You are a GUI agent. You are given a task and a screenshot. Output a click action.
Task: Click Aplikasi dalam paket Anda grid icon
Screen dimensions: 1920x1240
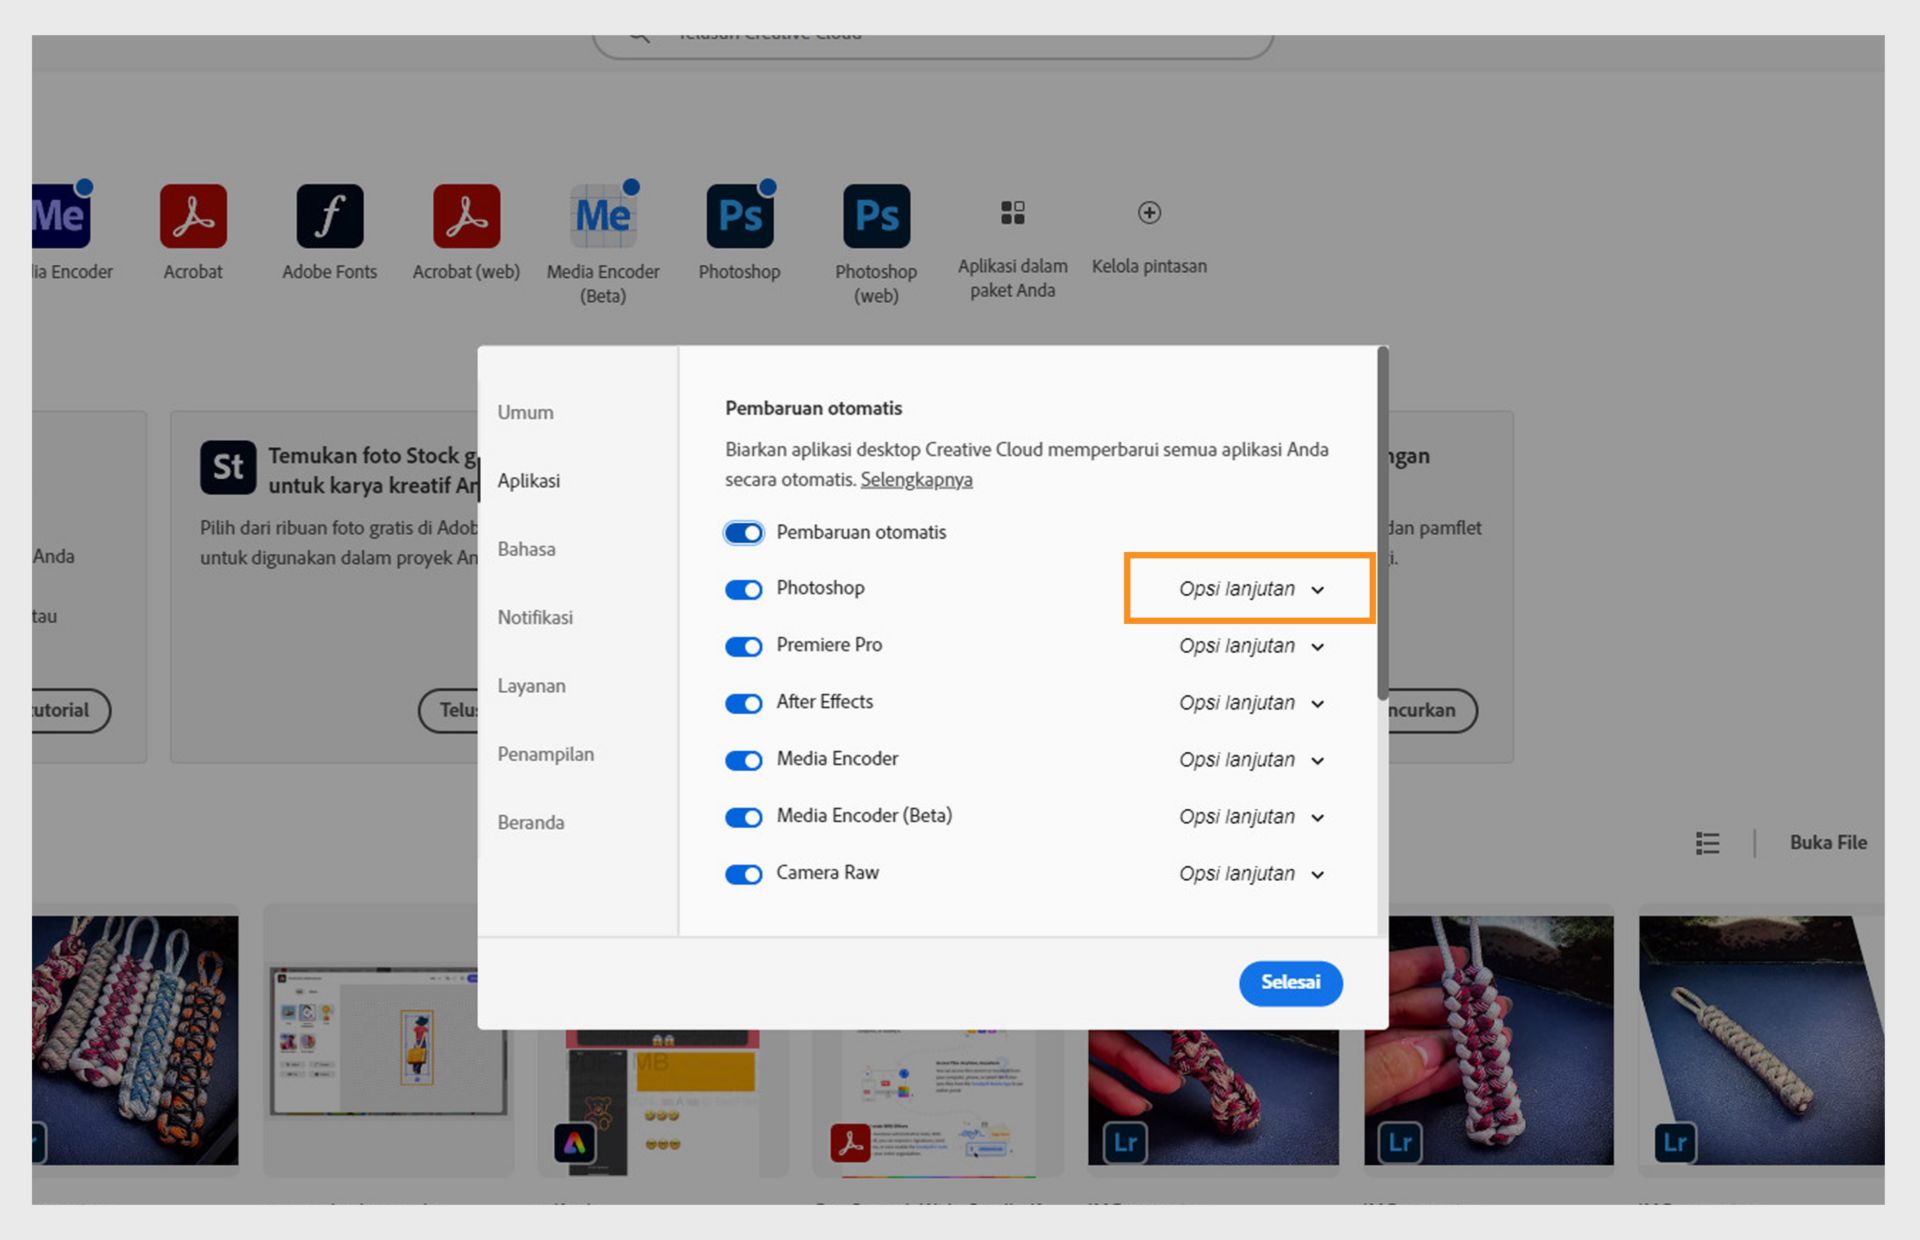tap(1012, 212)
